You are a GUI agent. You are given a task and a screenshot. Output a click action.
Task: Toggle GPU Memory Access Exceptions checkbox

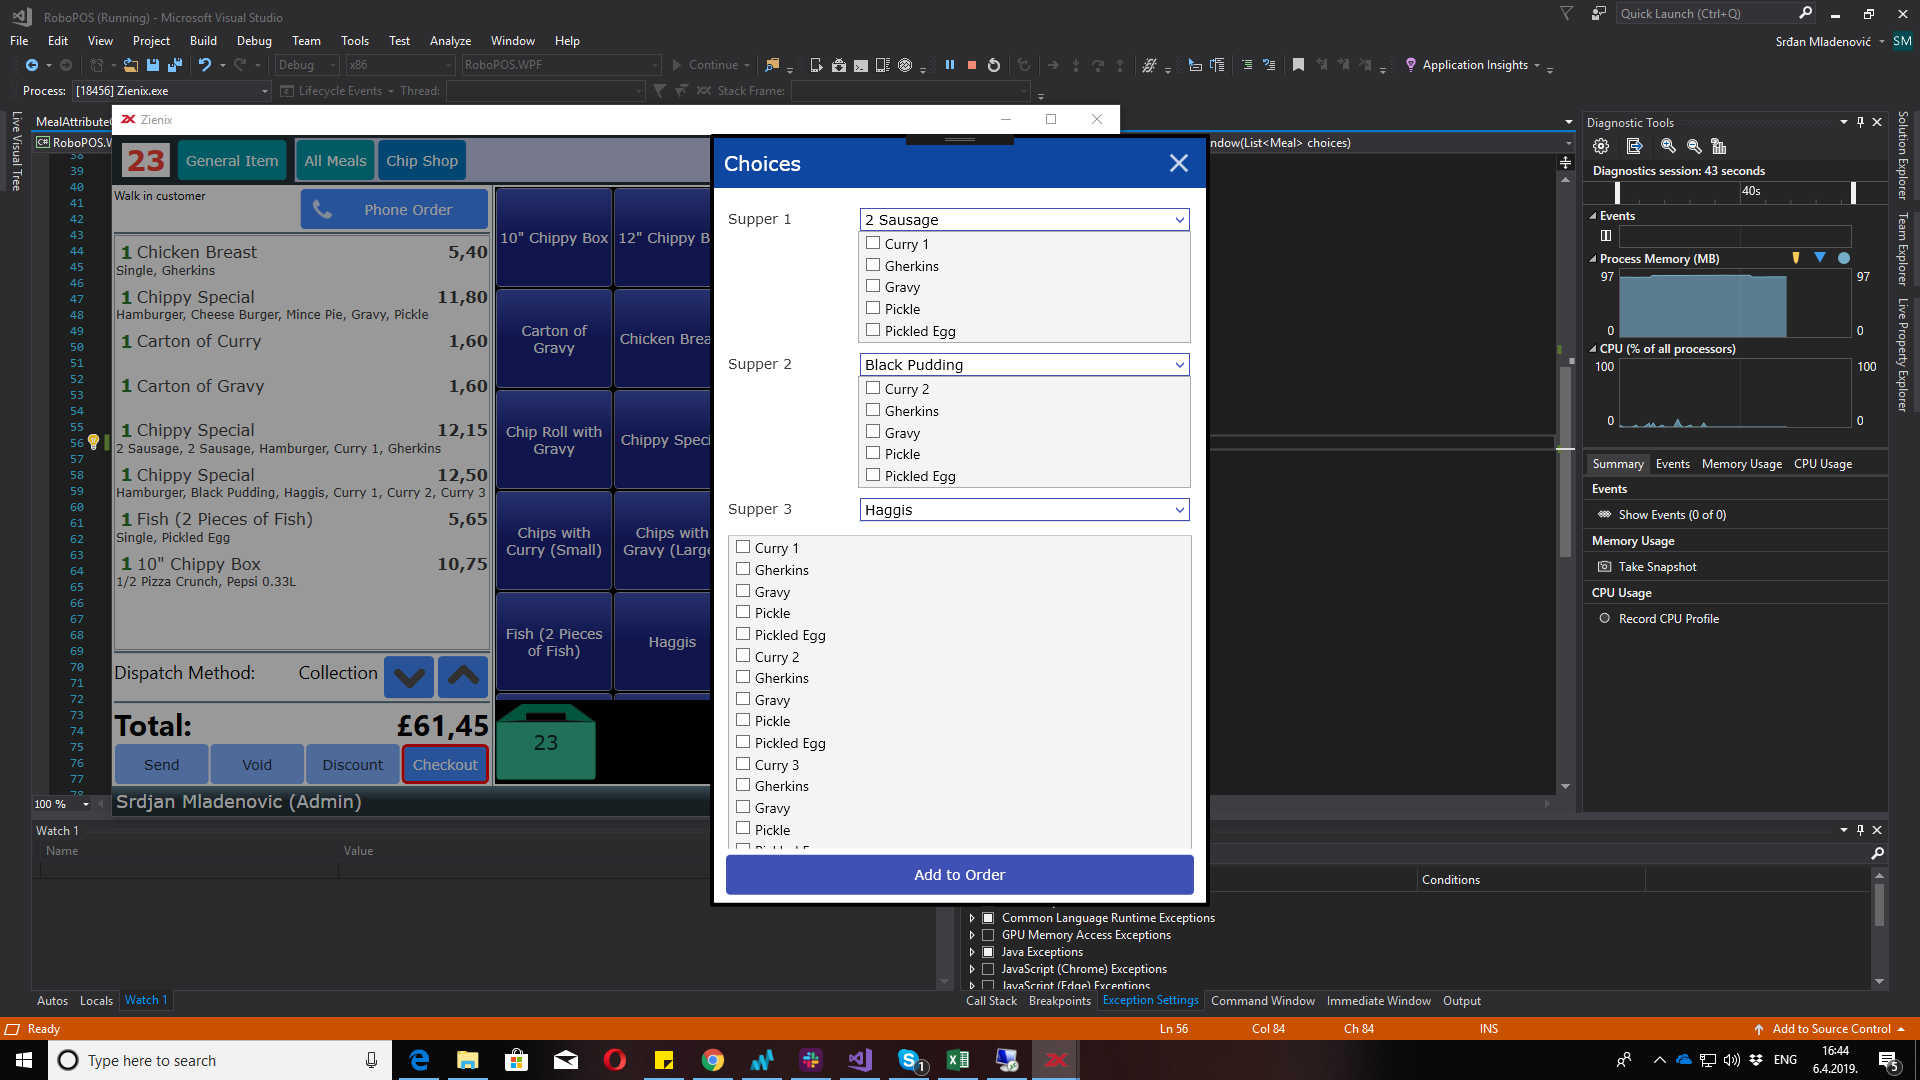coord(988,935)
